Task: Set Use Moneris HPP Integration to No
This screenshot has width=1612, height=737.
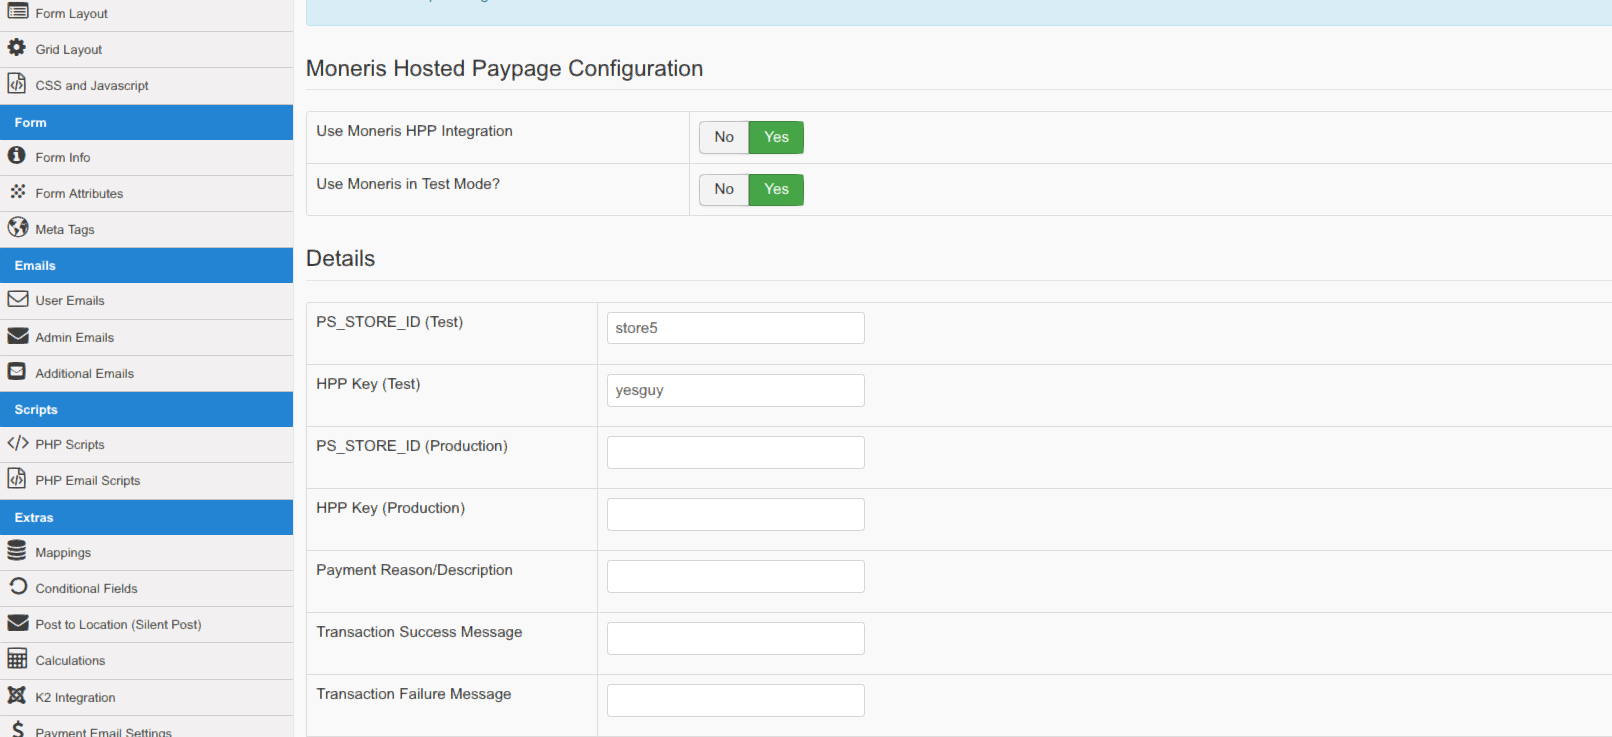Action: (724, 137)
